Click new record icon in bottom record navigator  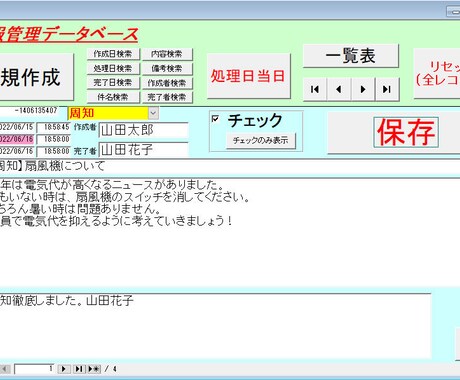(94, 369)
